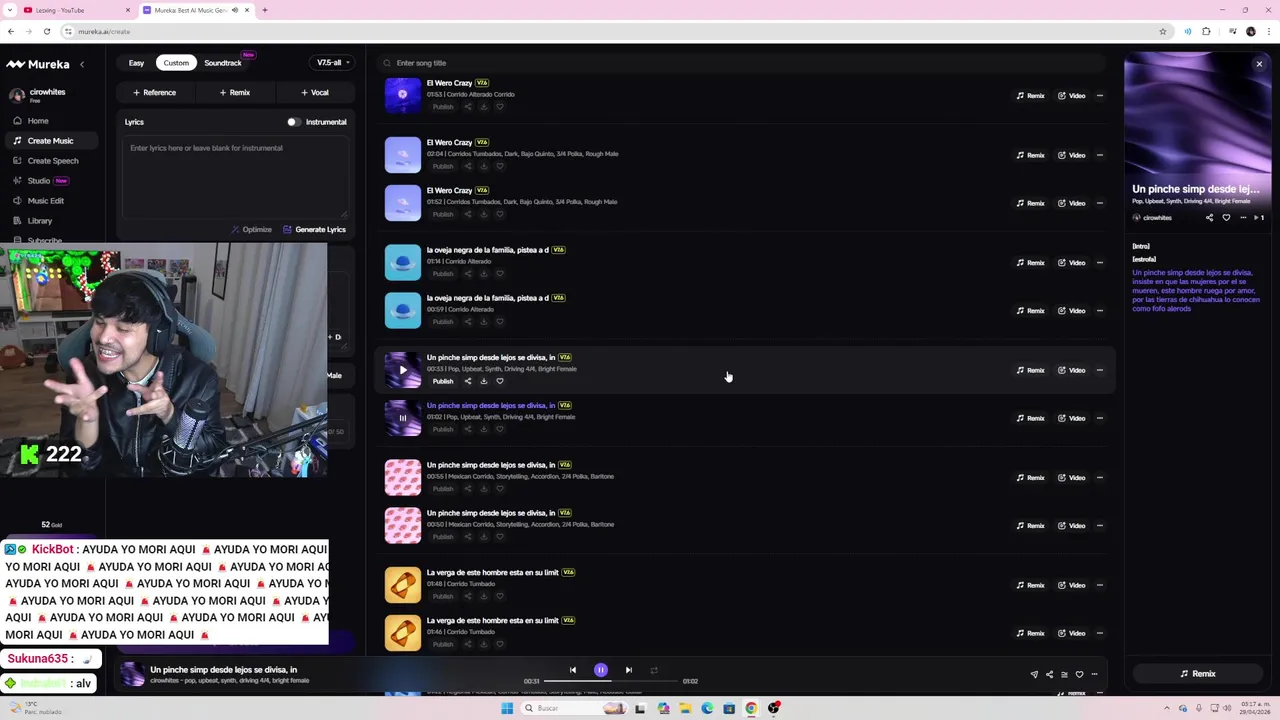Viewport: 1280px width, 720px height.
Task: Like the 01:53 El Wero Crazy track
Action: coord(500,107)
